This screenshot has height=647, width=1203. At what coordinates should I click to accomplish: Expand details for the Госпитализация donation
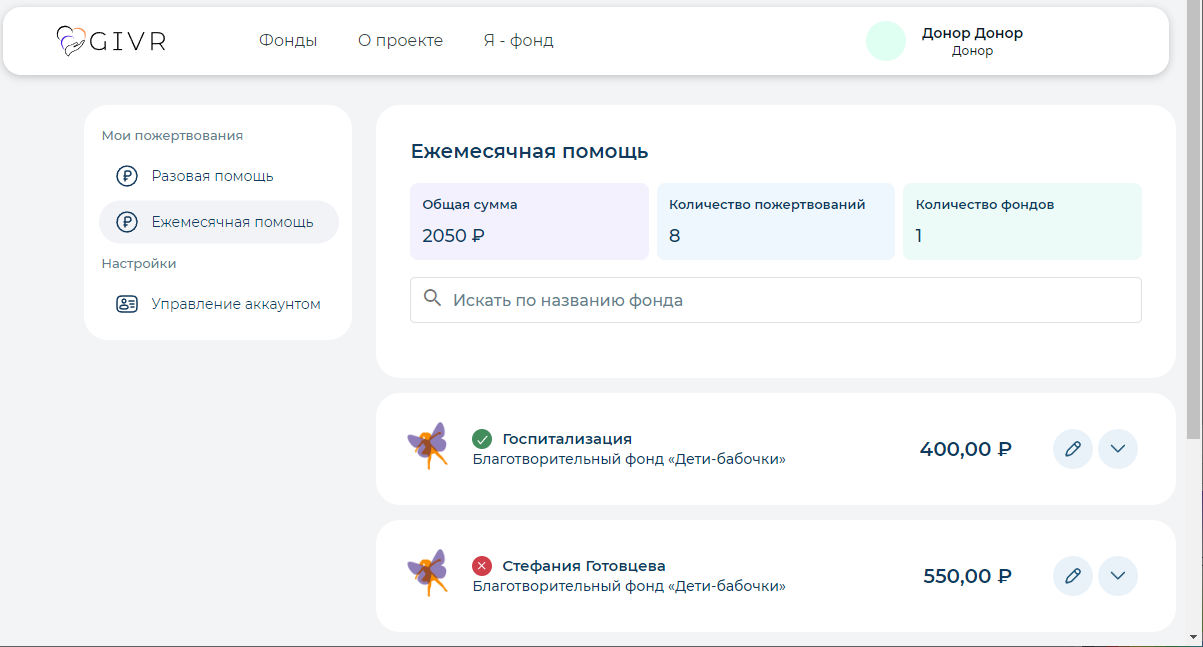pyautogui.click(x=1117, y=449)
